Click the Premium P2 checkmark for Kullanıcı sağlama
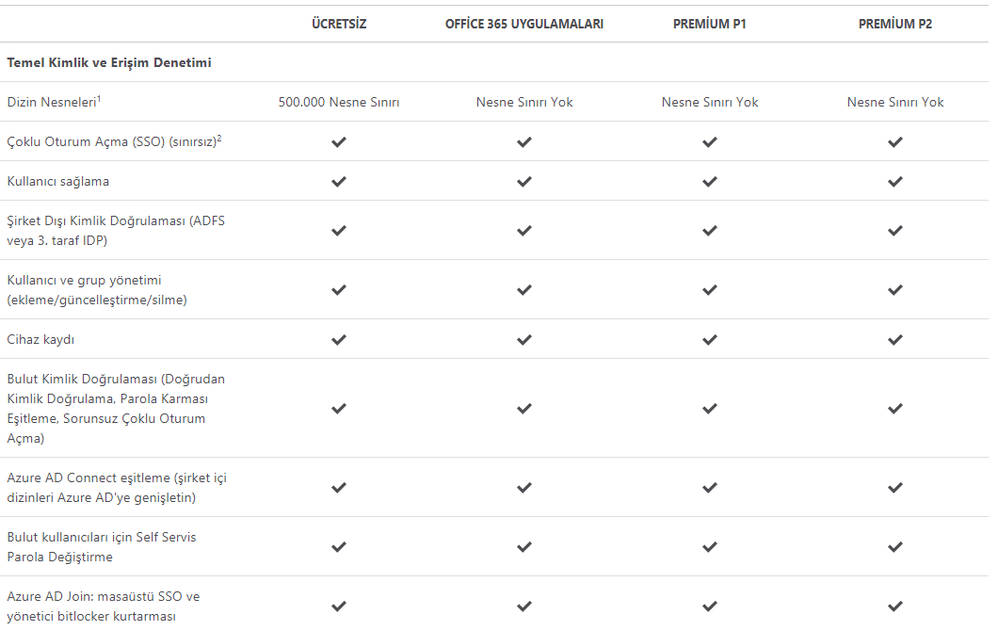 coord(895,181)
